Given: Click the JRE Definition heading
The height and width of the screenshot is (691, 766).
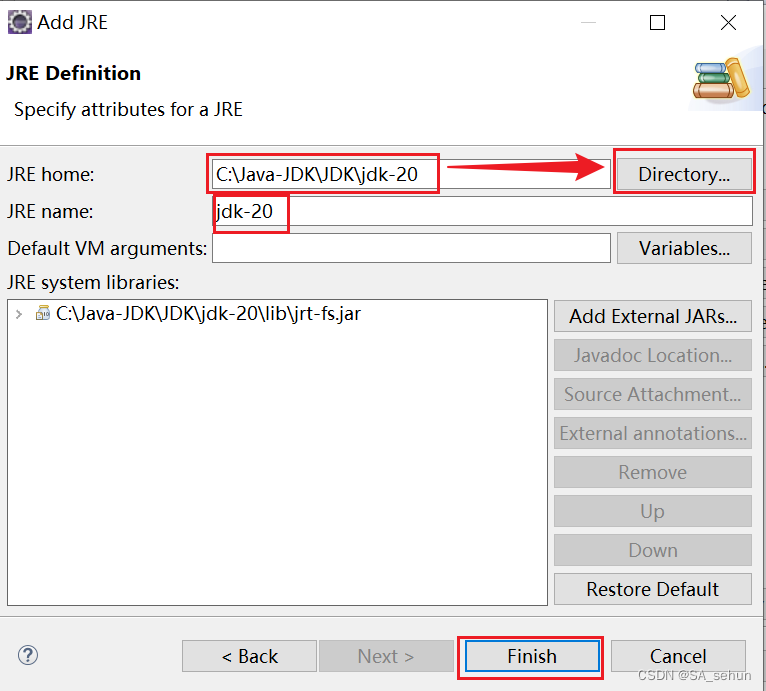Looking at the screenshot, I should coord(73,73).
